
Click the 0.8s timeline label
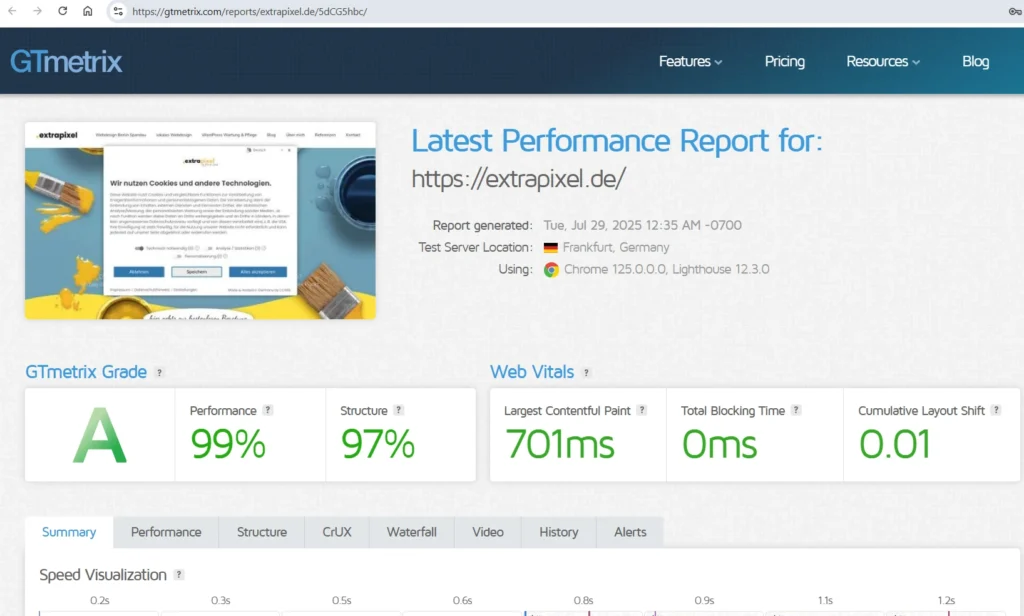coord(583,600)
